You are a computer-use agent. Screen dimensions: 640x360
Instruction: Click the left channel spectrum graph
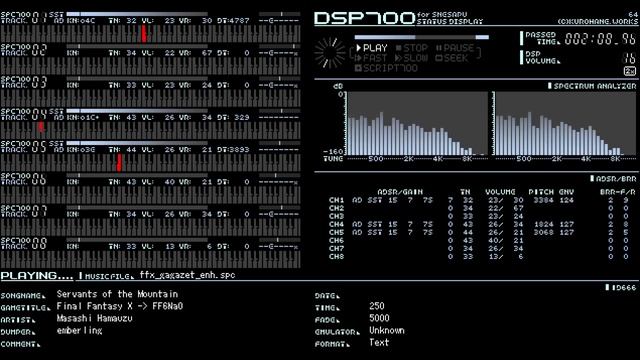click(x=416, y=123)
